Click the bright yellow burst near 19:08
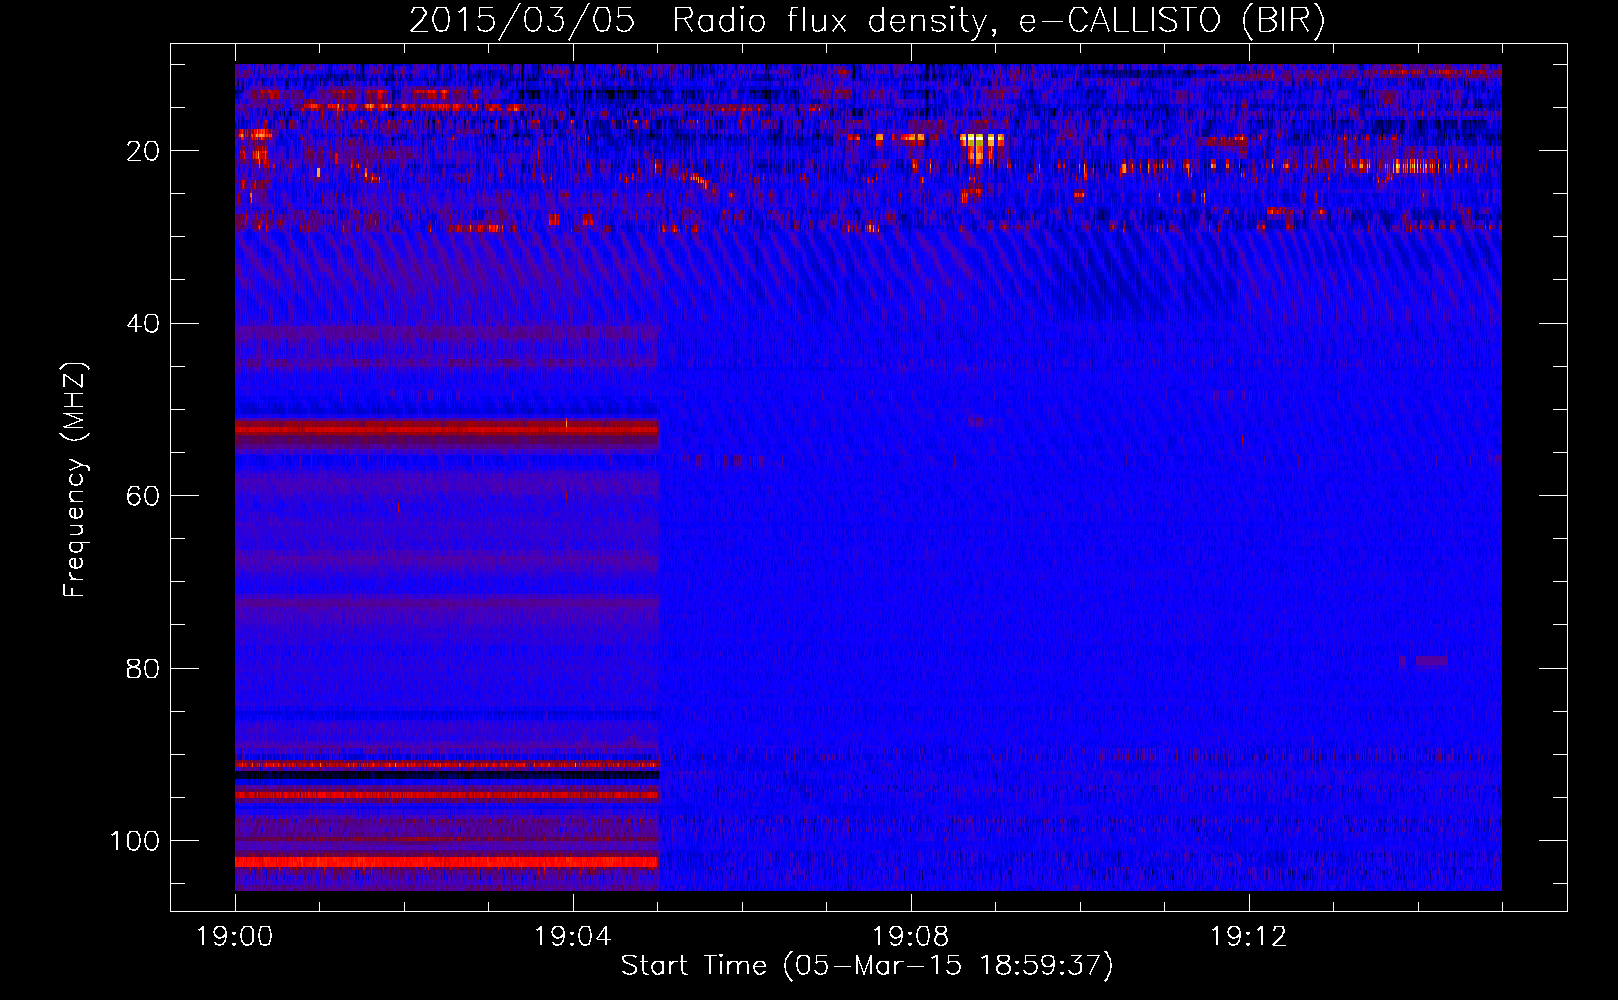The height and width of the screenshot is (1000, 1618). [981, 147]
